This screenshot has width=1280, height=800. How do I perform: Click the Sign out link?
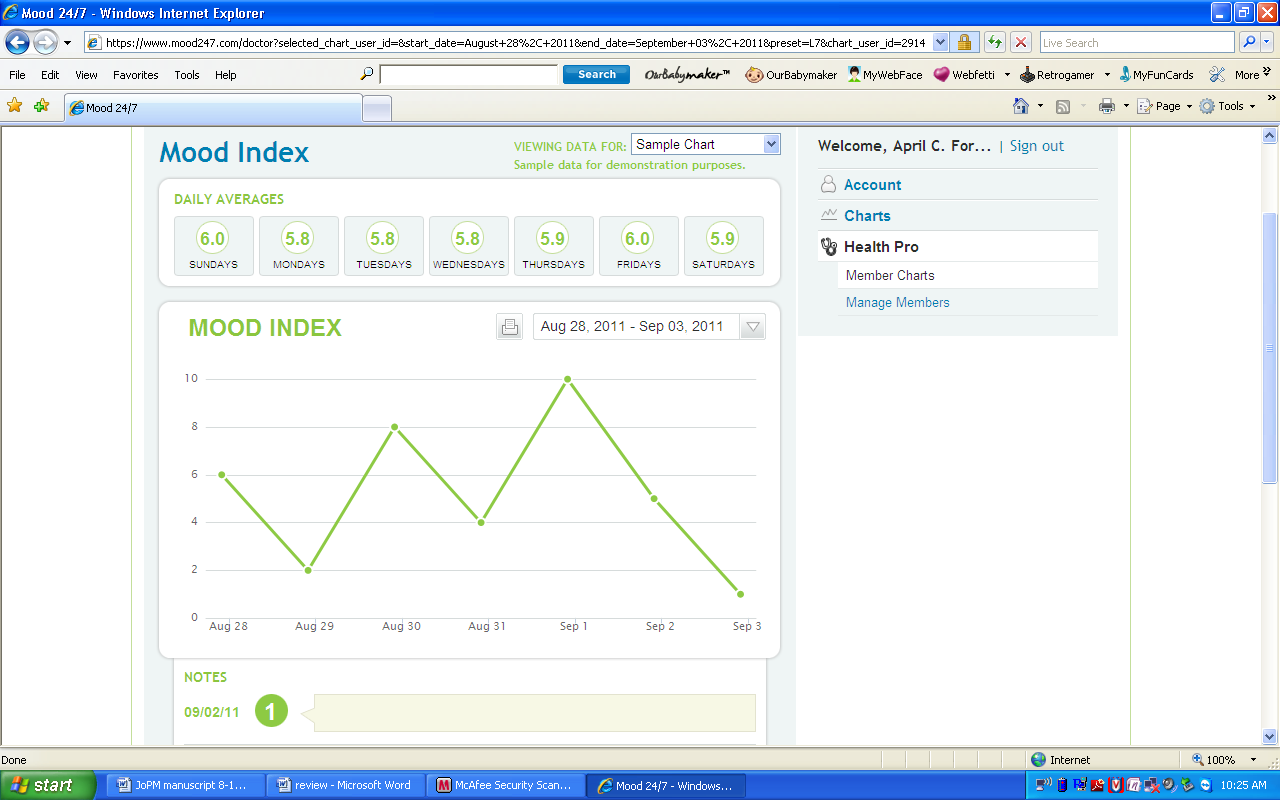(1036, 146)
